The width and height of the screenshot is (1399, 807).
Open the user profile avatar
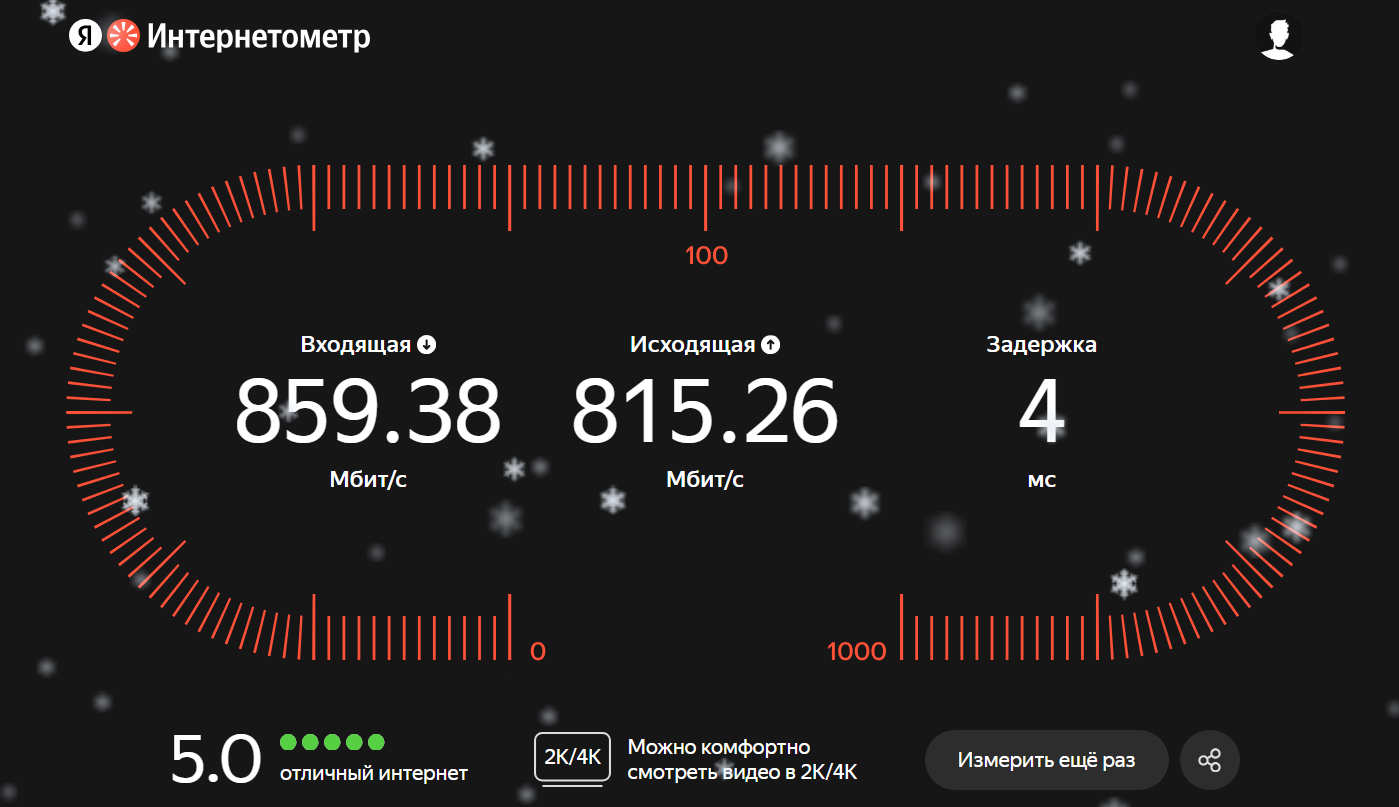coord(1277,37)
